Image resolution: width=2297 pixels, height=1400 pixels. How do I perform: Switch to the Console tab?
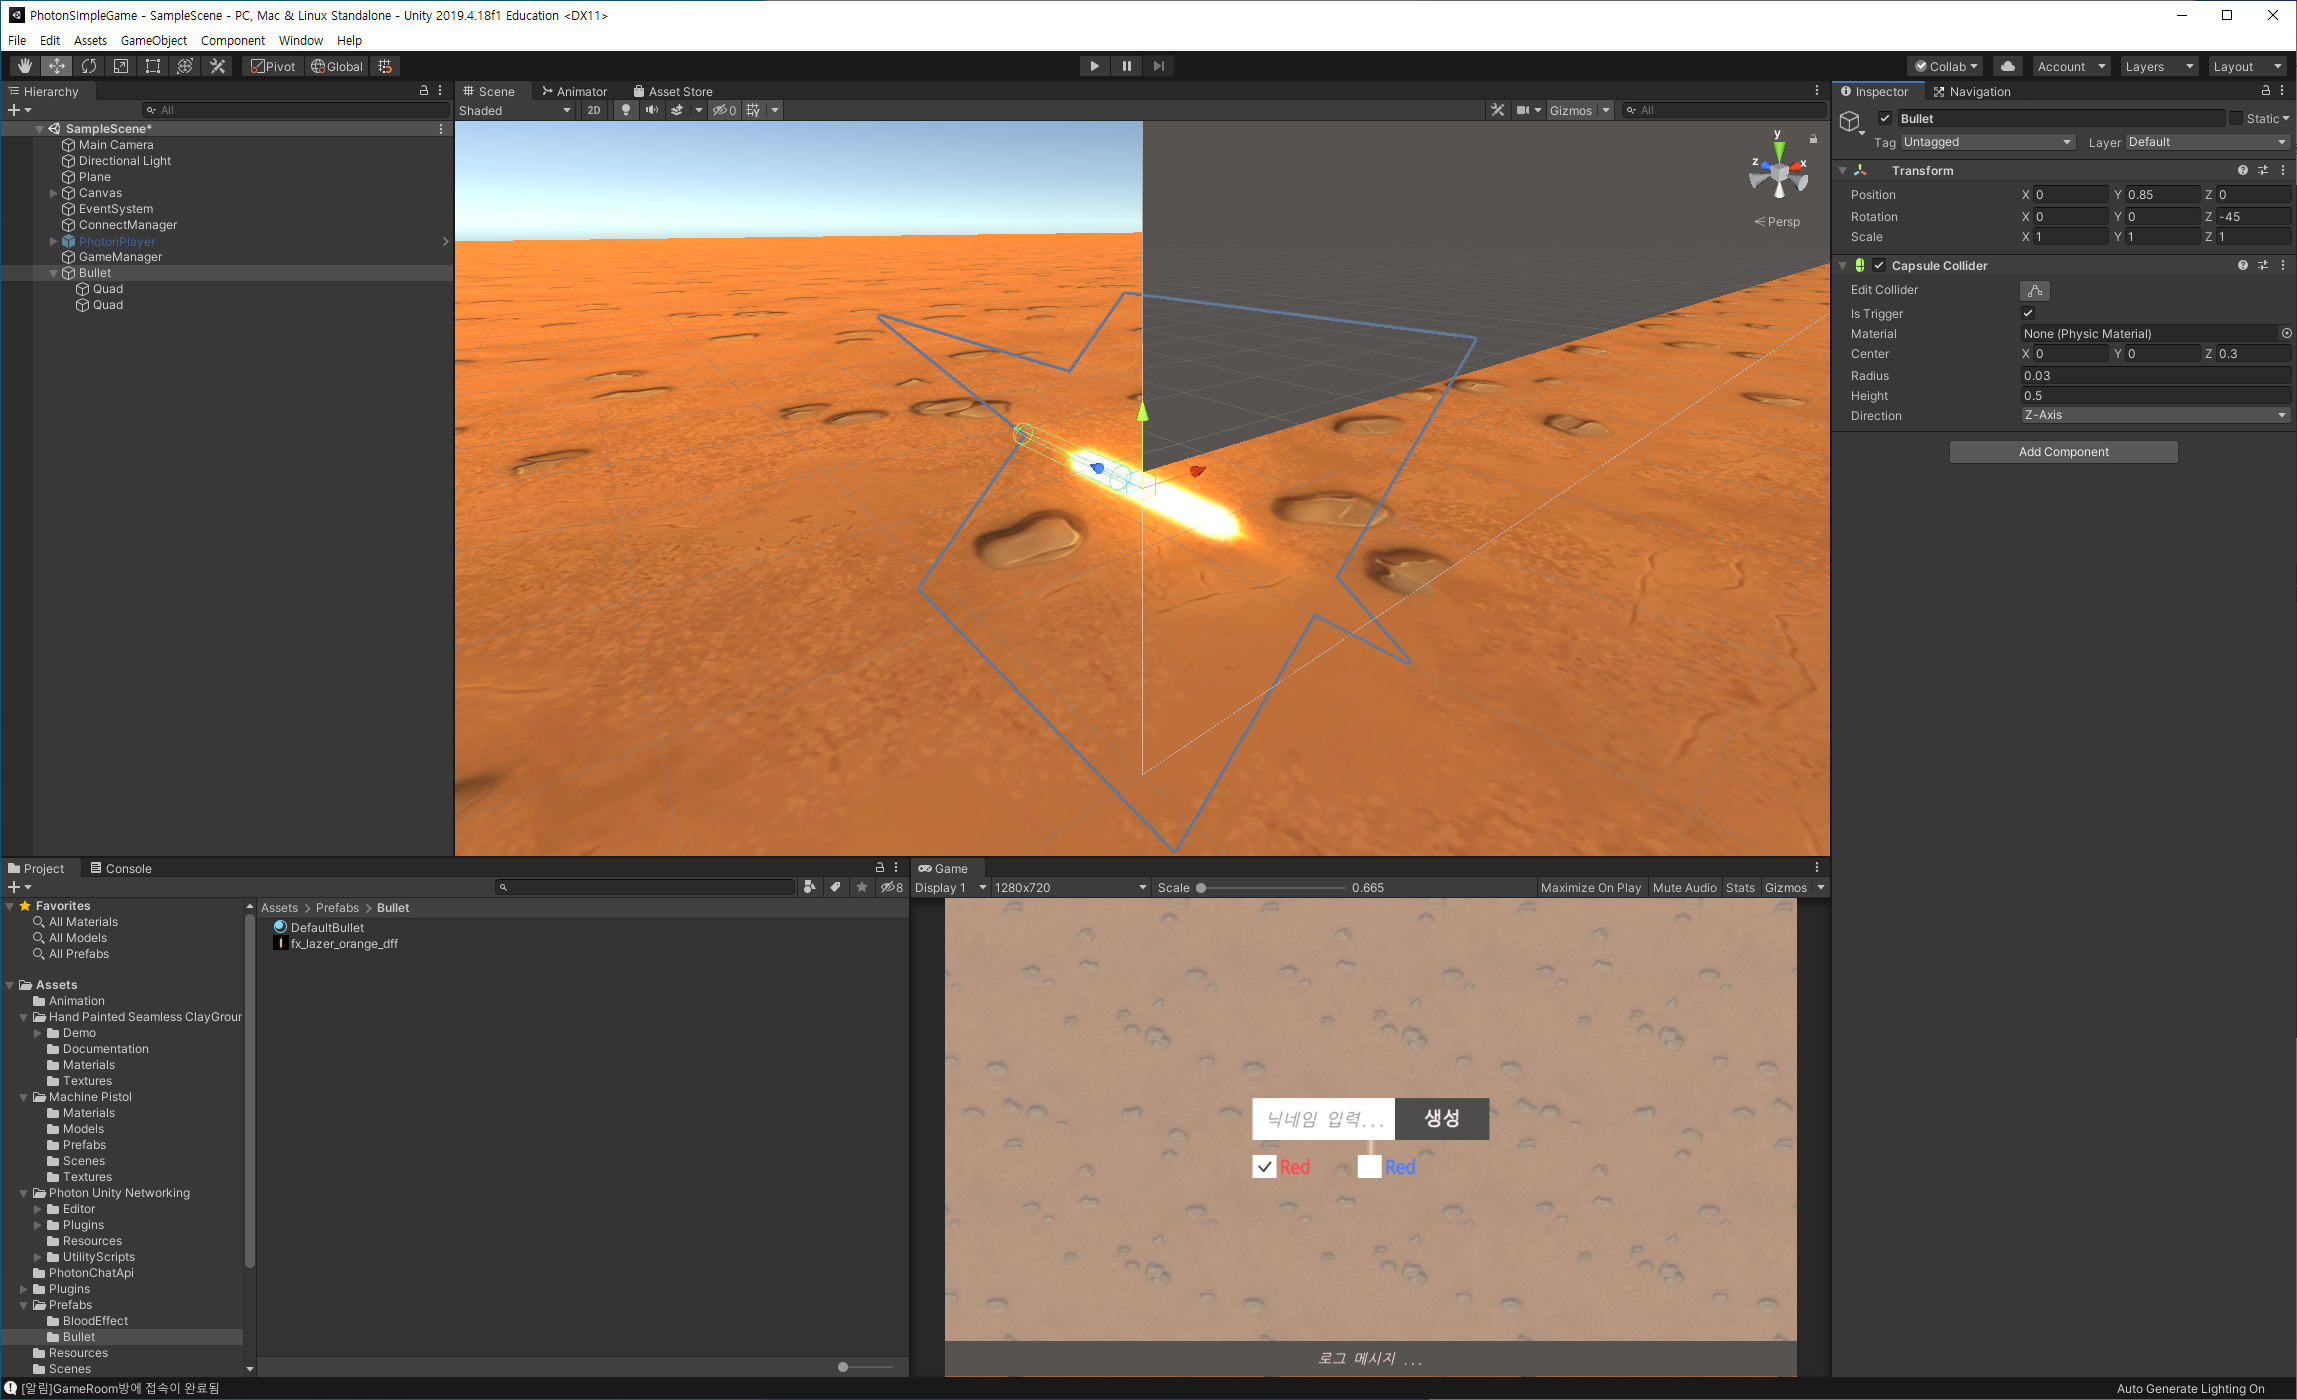[121, 868]
